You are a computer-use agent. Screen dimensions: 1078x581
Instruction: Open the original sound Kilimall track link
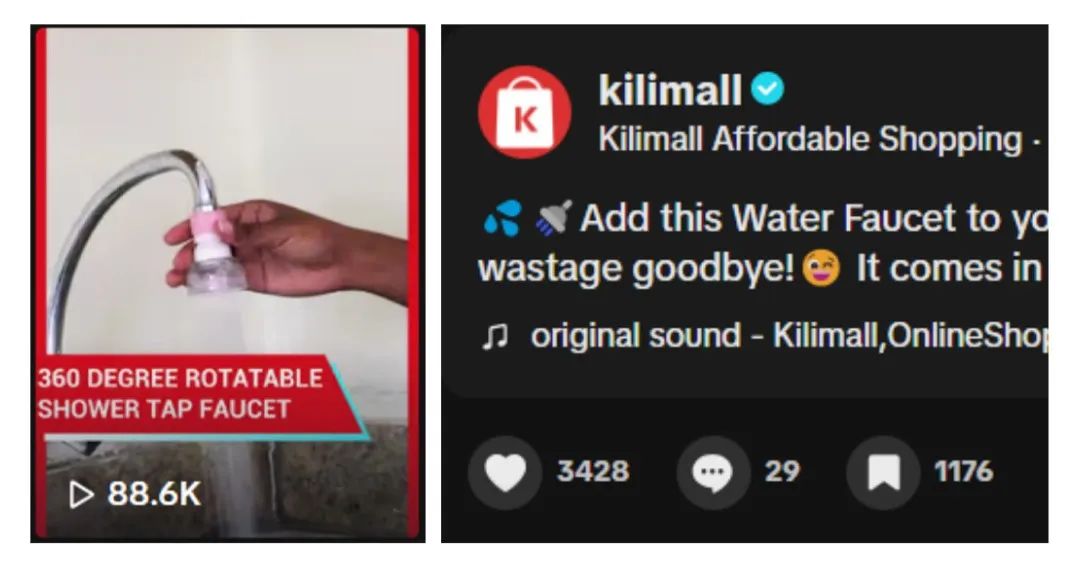coord(789,336)
